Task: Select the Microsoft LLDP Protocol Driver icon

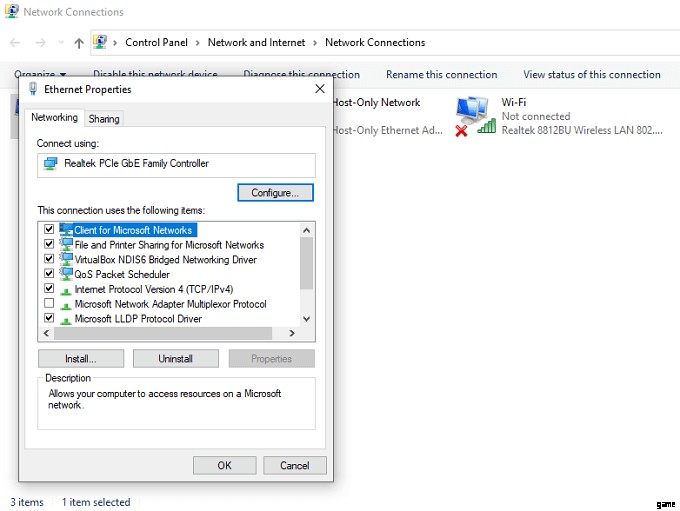Action: (x=66, y=319)
